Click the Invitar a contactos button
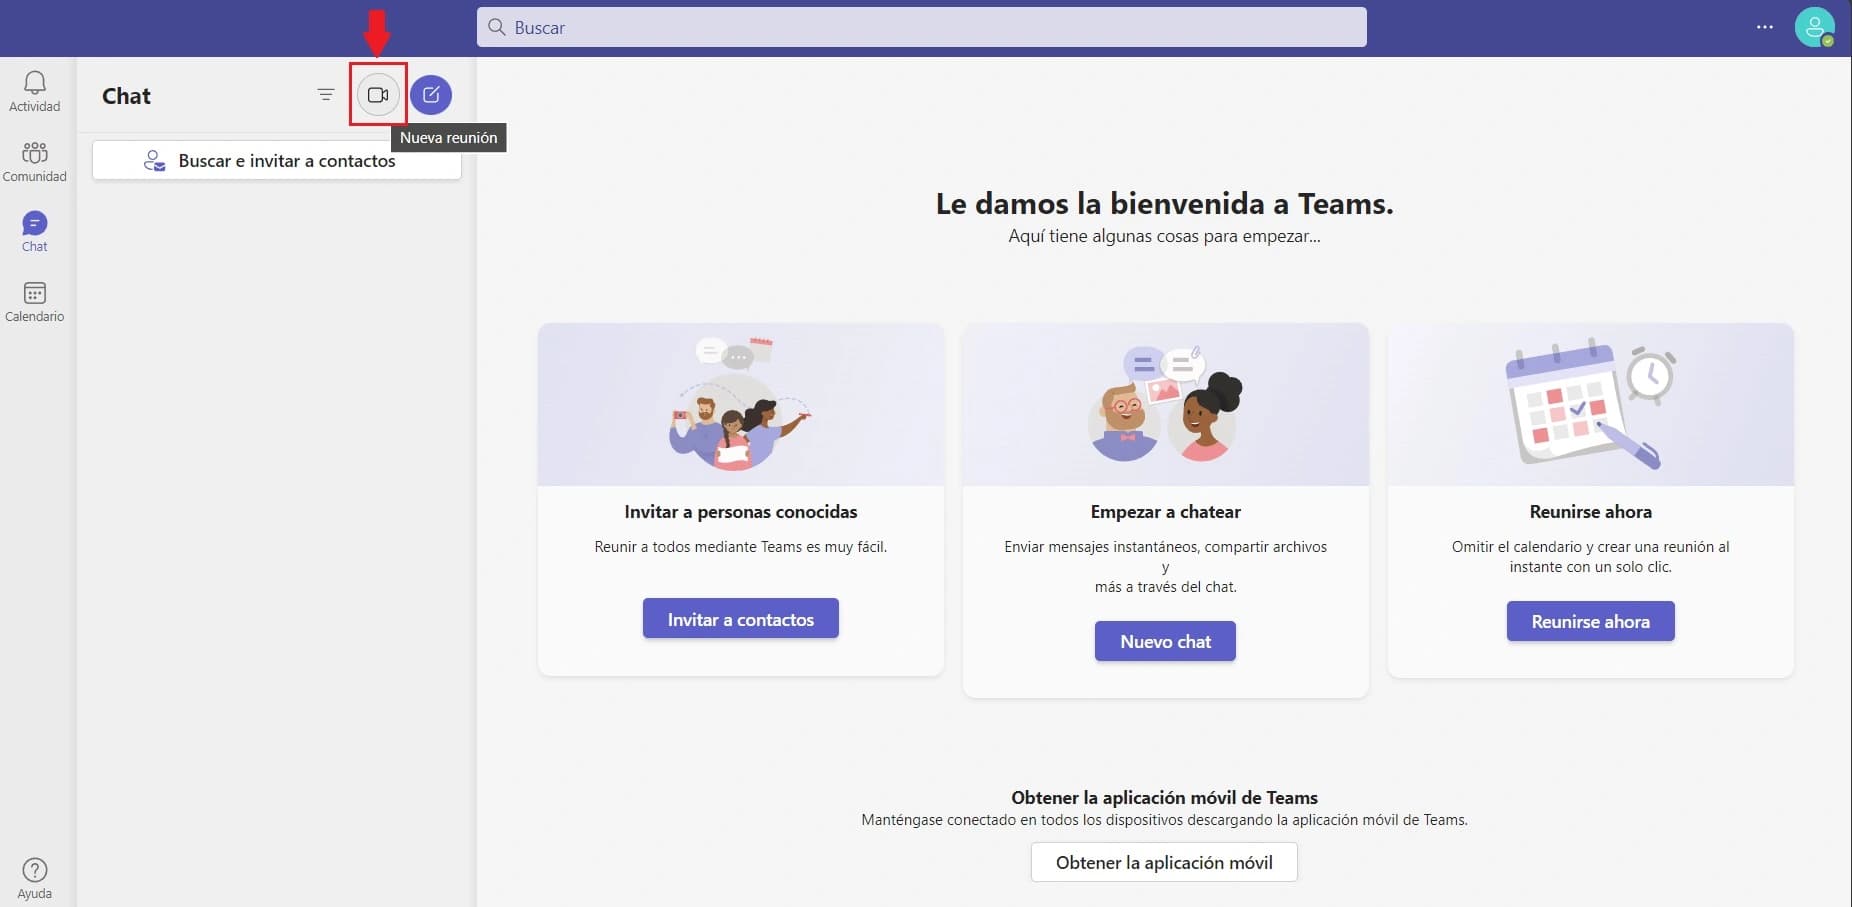The image size is (1852, 907). click(741, 619)
